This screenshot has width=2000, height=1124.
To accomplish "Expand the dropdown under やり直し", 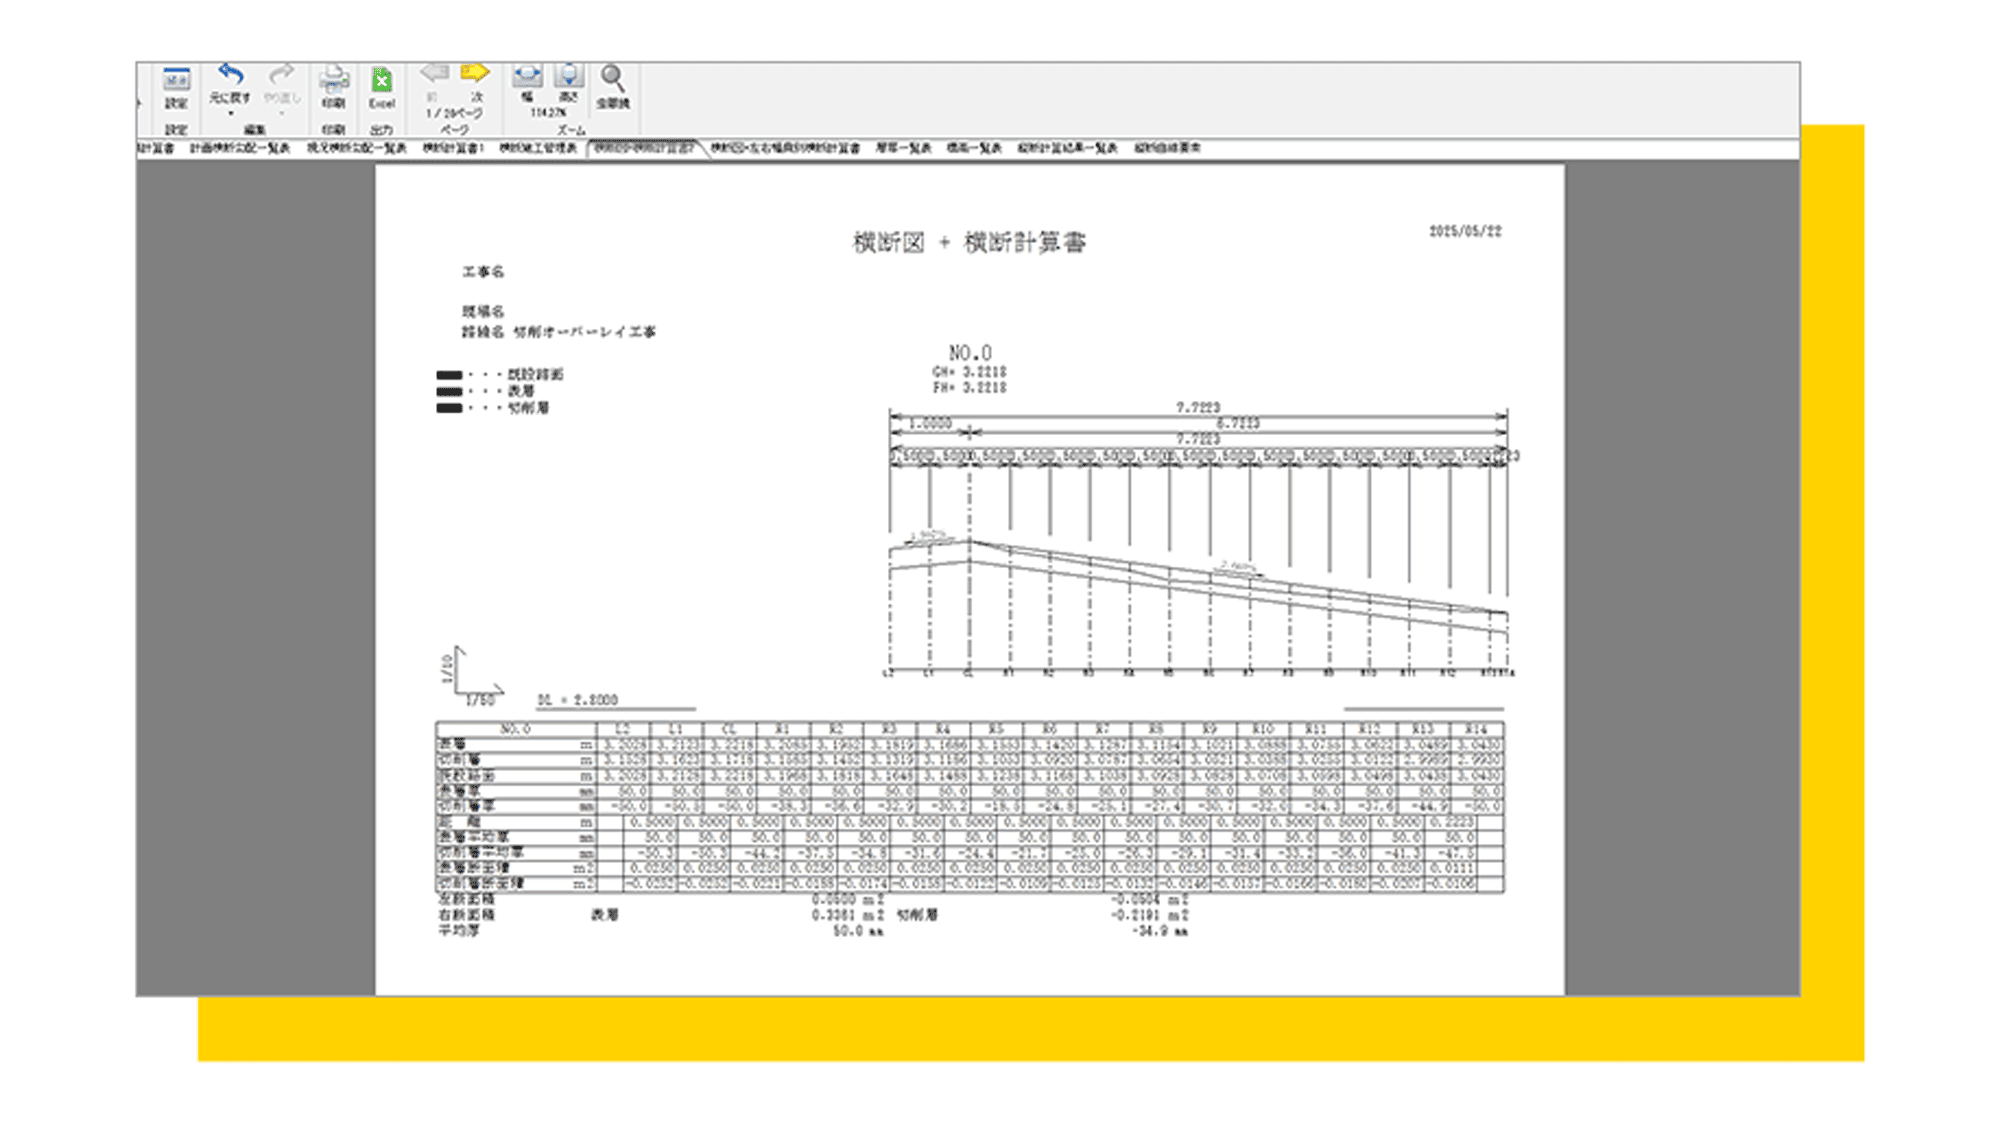I will pos(282,113).
